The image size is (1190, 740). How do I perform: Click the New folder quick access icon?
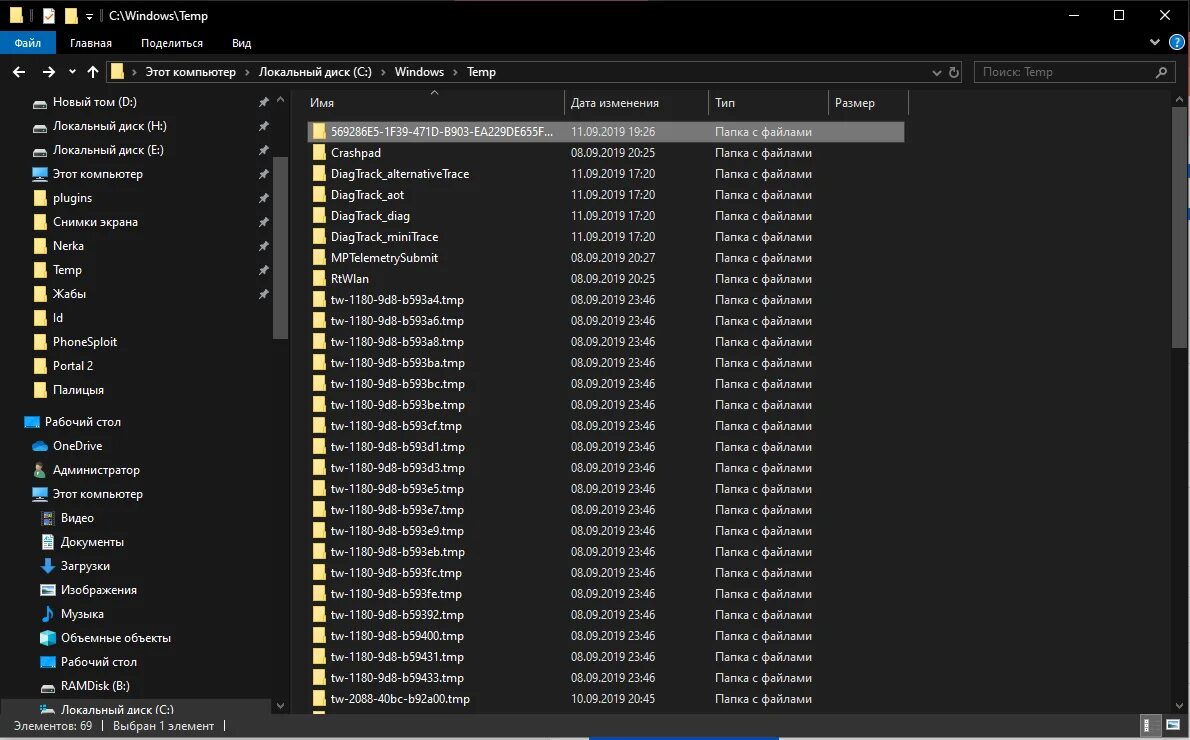click(71, 15)
